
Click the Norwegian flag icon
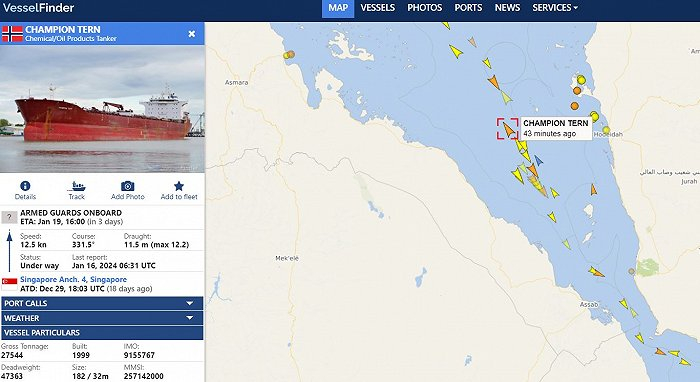click(x=12, y=34)
